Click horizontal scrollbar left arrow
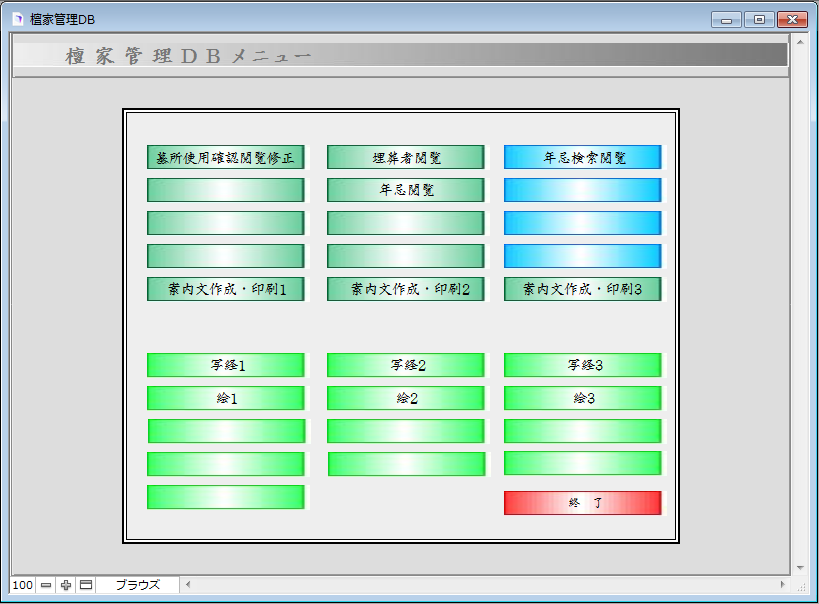Screen dimensions: 819x604 point(188,585)
